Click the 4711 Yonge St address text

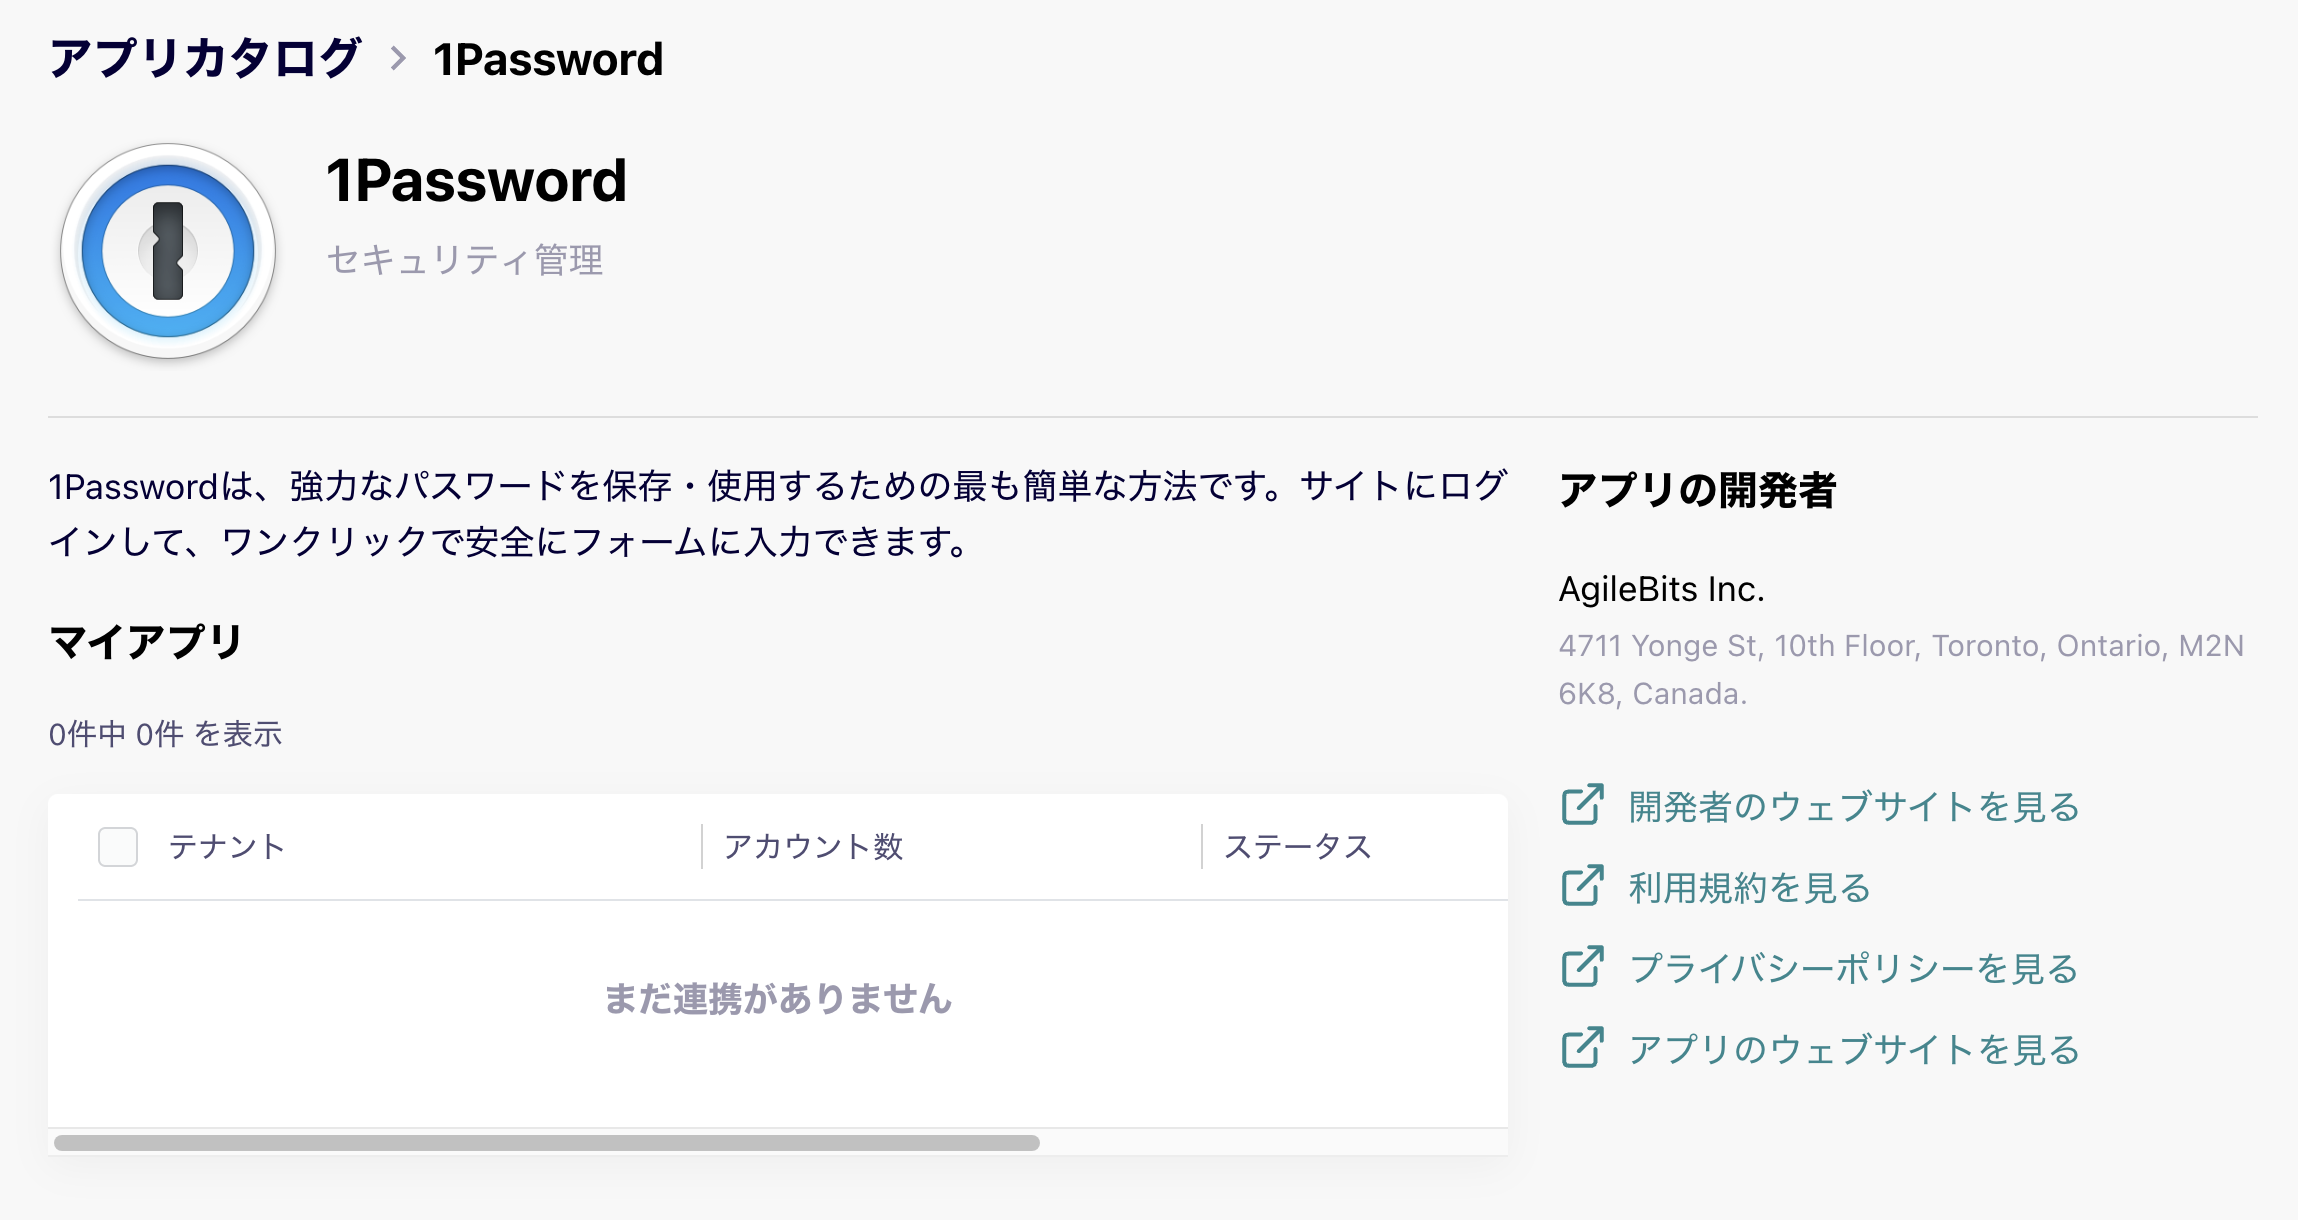click(x=1901, y=669)
